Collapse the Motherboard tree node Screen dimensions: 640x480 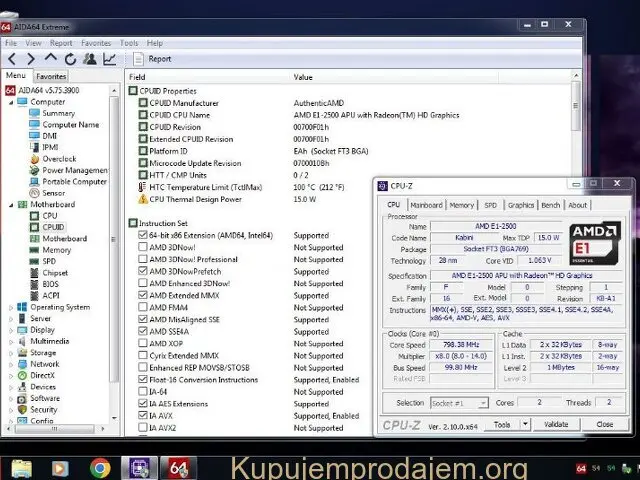coord(9,204)
